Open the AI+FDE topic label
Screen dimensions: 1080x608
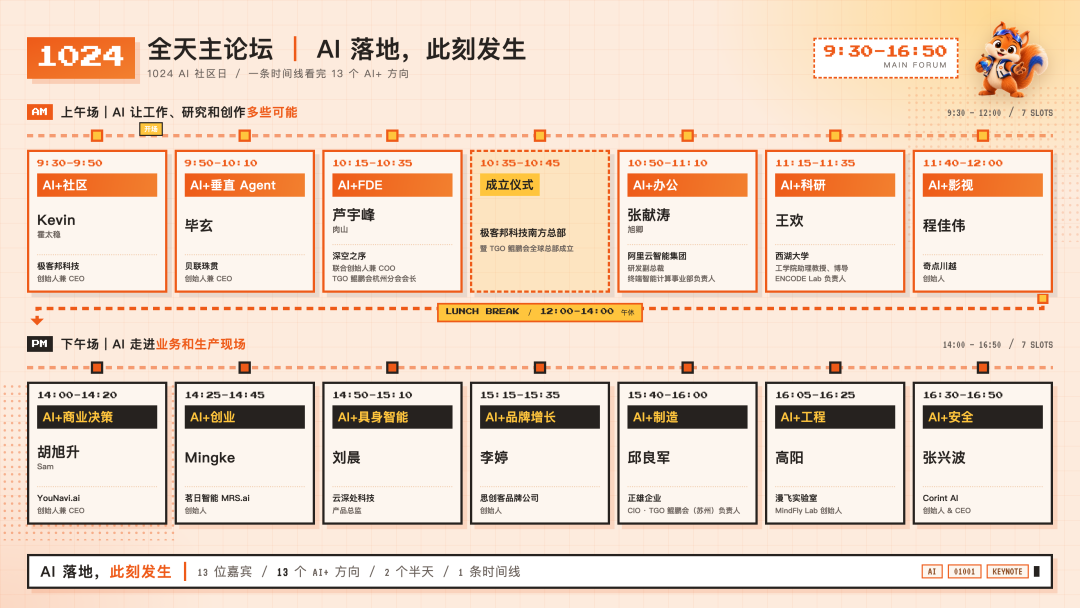pyautogui.click(x=392, y=185)
